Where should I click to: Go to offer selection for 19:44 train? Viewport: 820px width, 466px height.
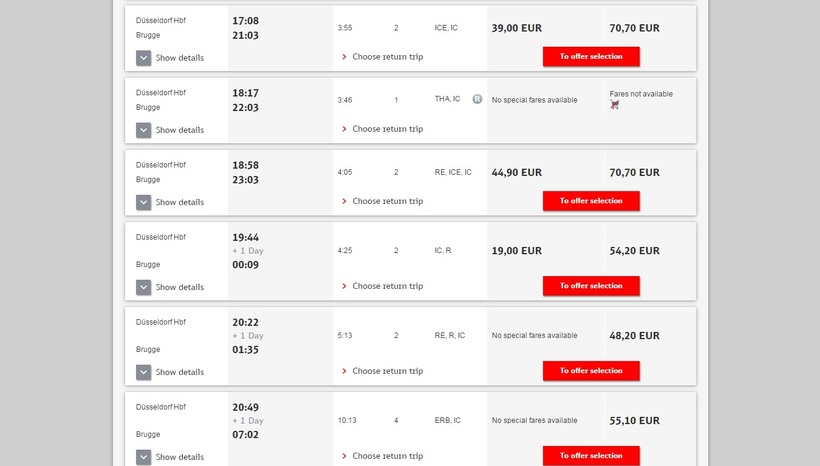point(591,286)
